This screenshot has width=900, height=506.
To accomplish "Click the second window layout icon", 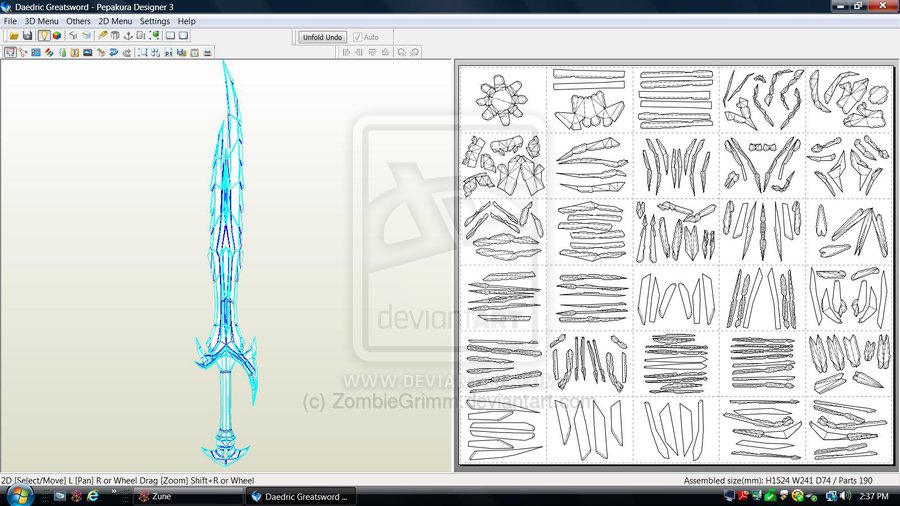I will 184,36.
